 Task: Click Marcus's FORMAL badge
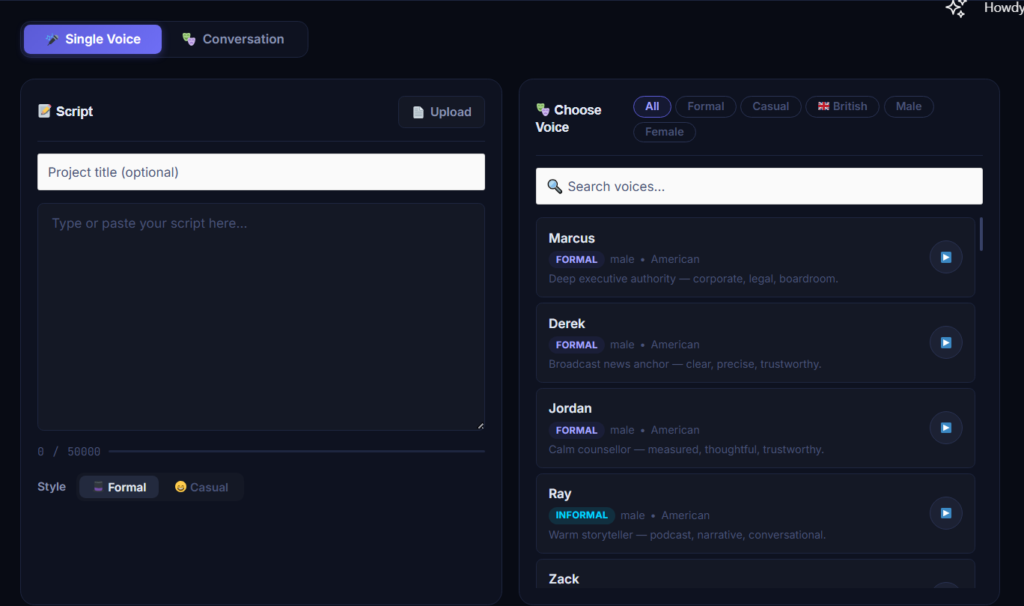point(576,259)
